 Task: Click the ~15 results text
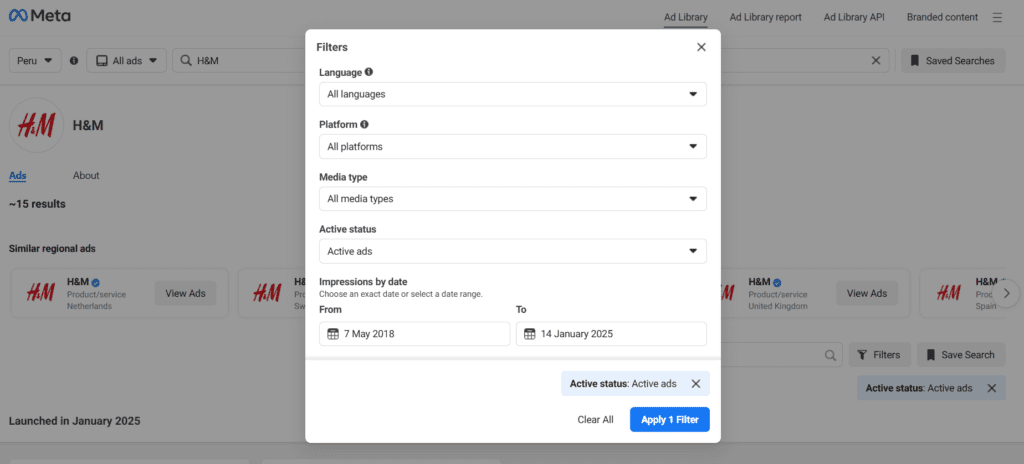tap(37, 204)
